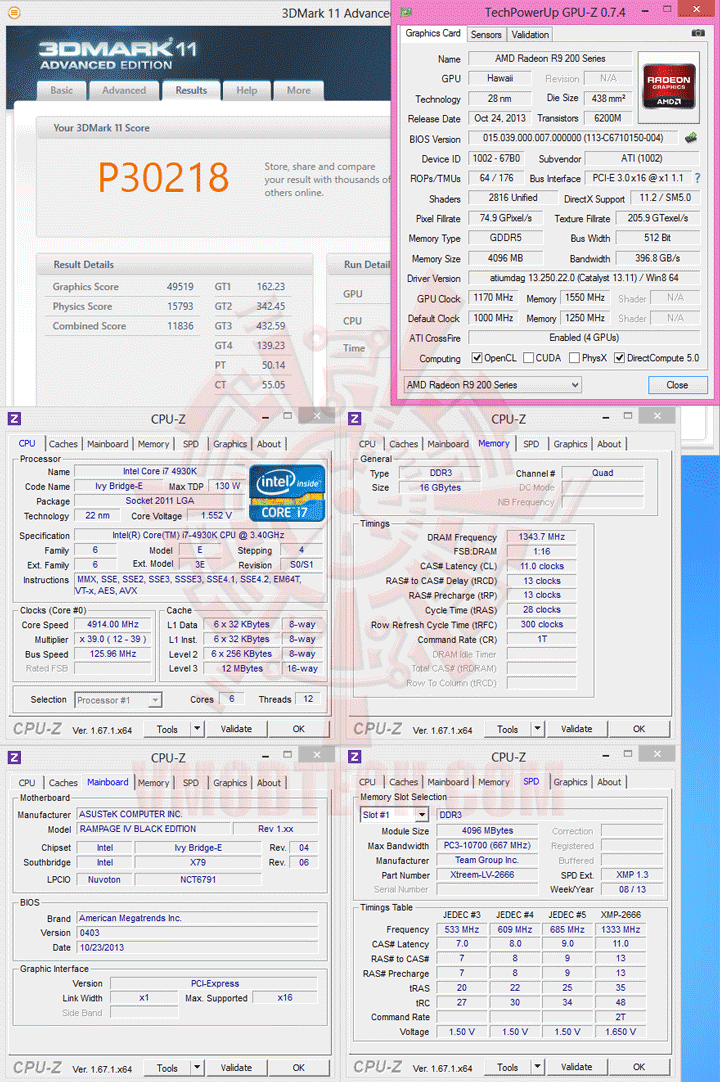The width and height of the screenshot is (720, 1082).
Task: Click the Channel # Quad field
Action: tap(603, 473)
